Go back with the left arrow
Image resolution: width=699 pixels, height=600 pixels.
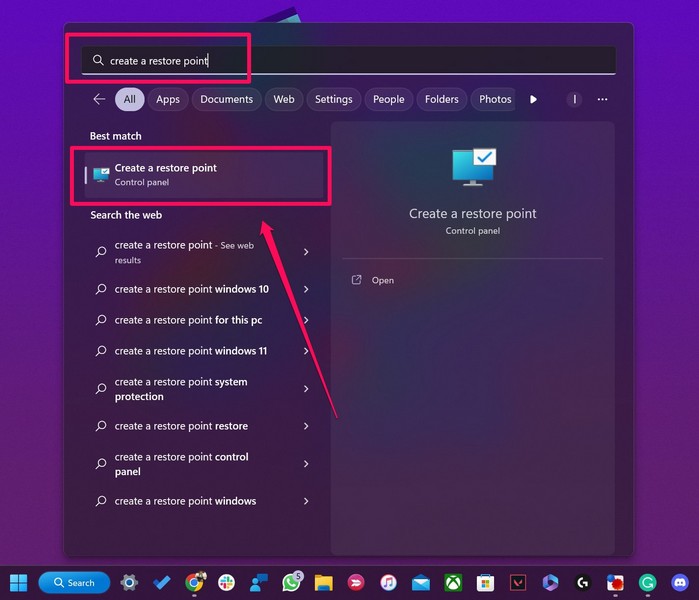click(99, 99)
